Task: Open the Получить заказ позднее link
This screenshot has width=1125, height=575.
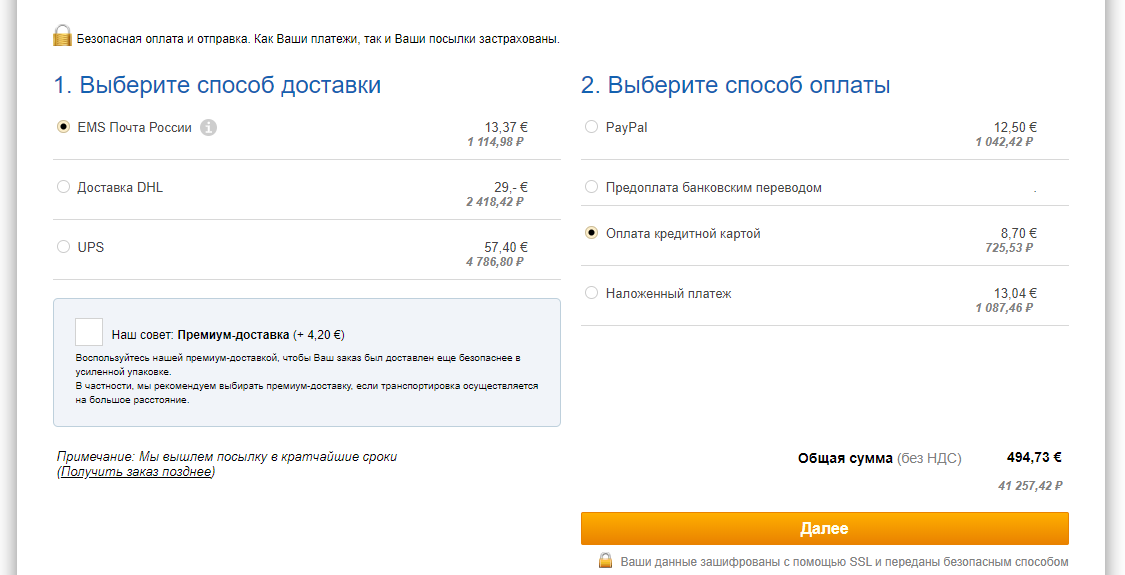Action: (136, 471)
